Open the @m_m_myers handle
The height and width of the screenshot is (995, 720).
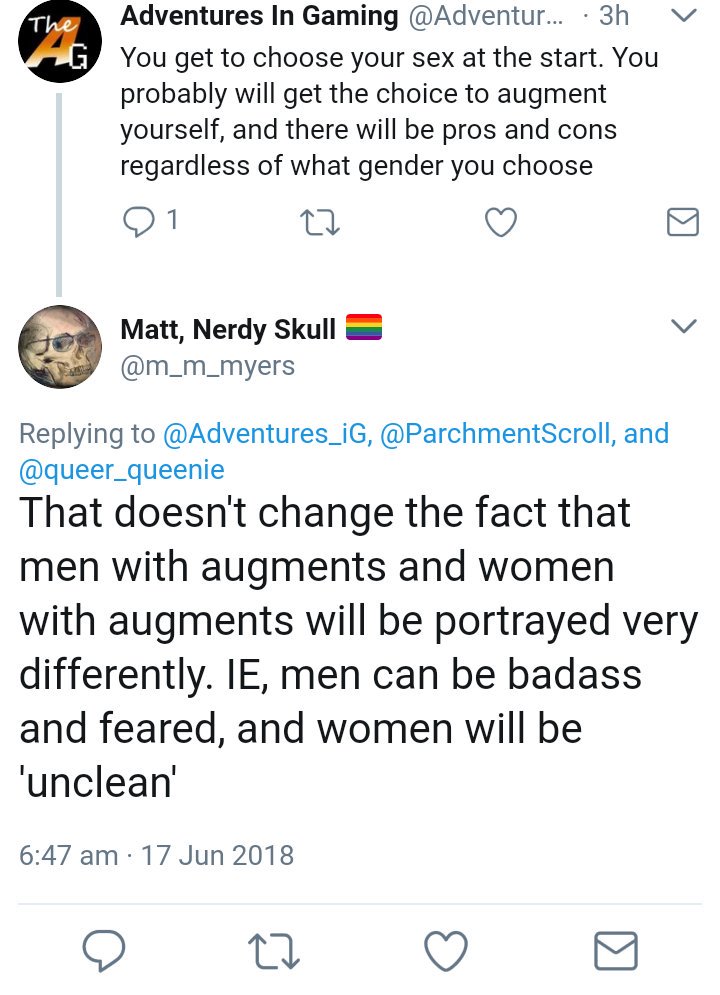[207, 366]
